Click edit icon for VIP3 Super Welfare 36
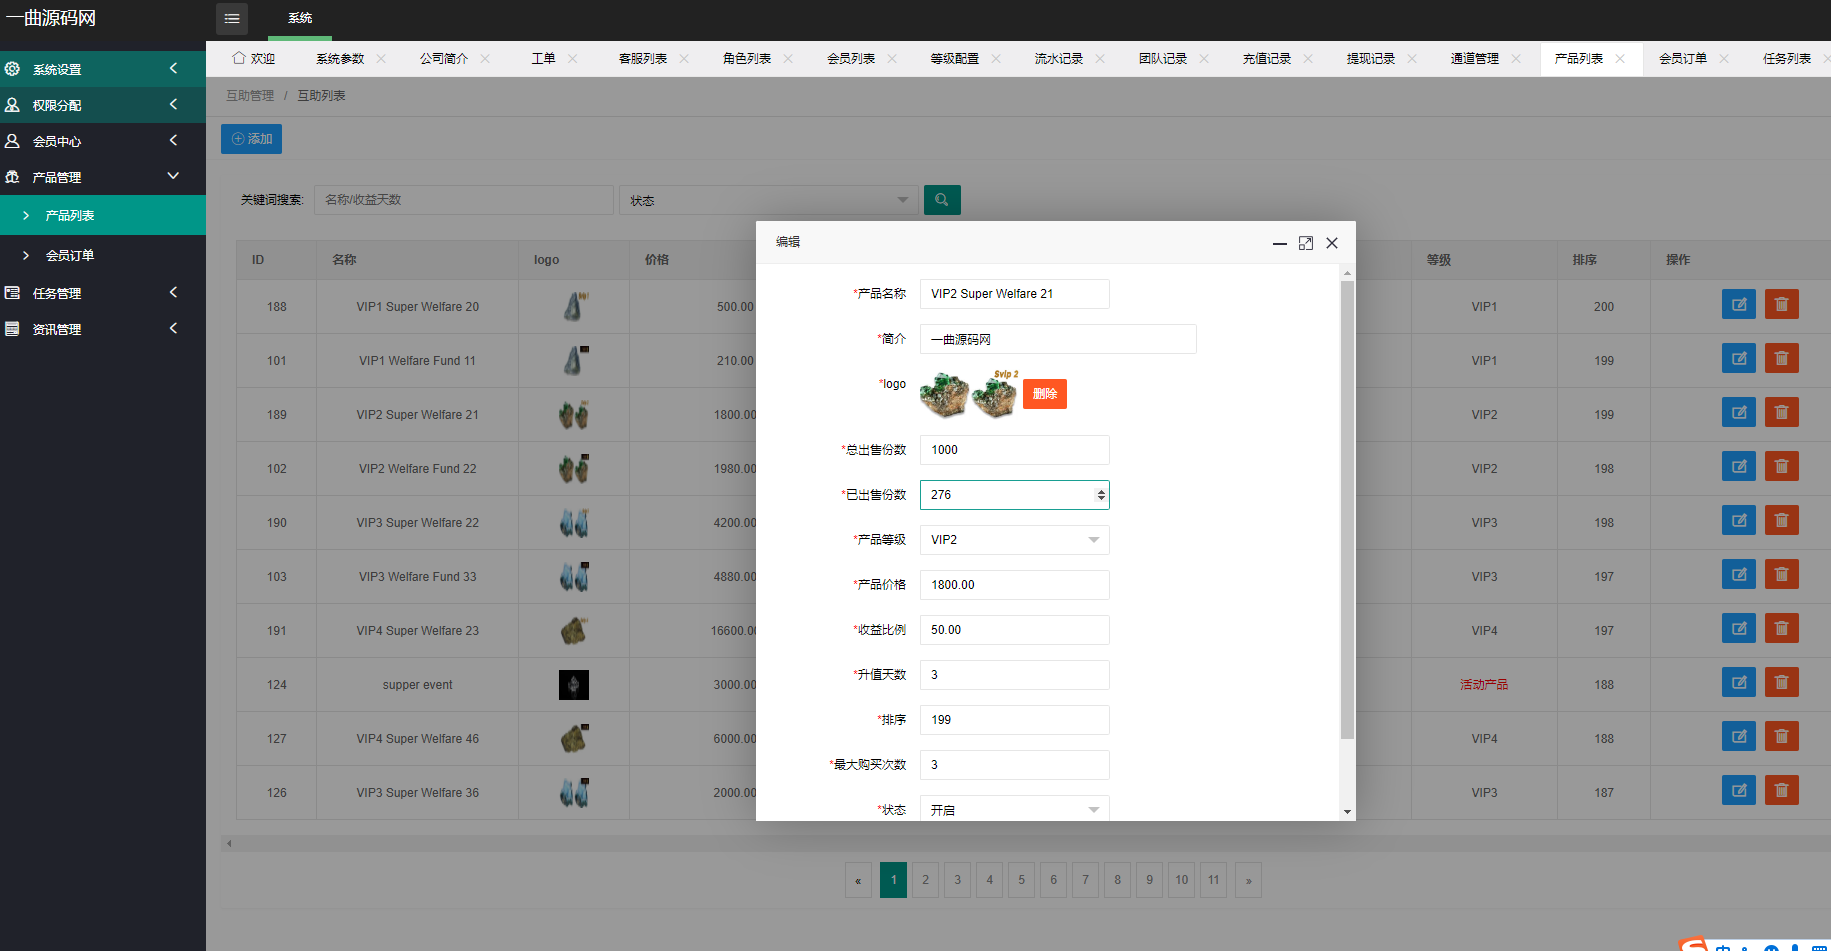 1738,791
